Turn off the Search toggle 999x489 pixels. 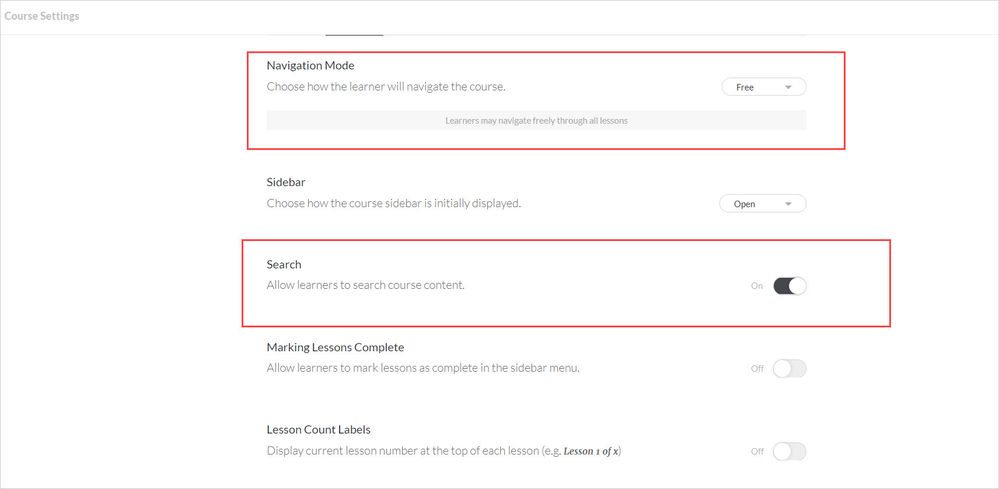789,286
